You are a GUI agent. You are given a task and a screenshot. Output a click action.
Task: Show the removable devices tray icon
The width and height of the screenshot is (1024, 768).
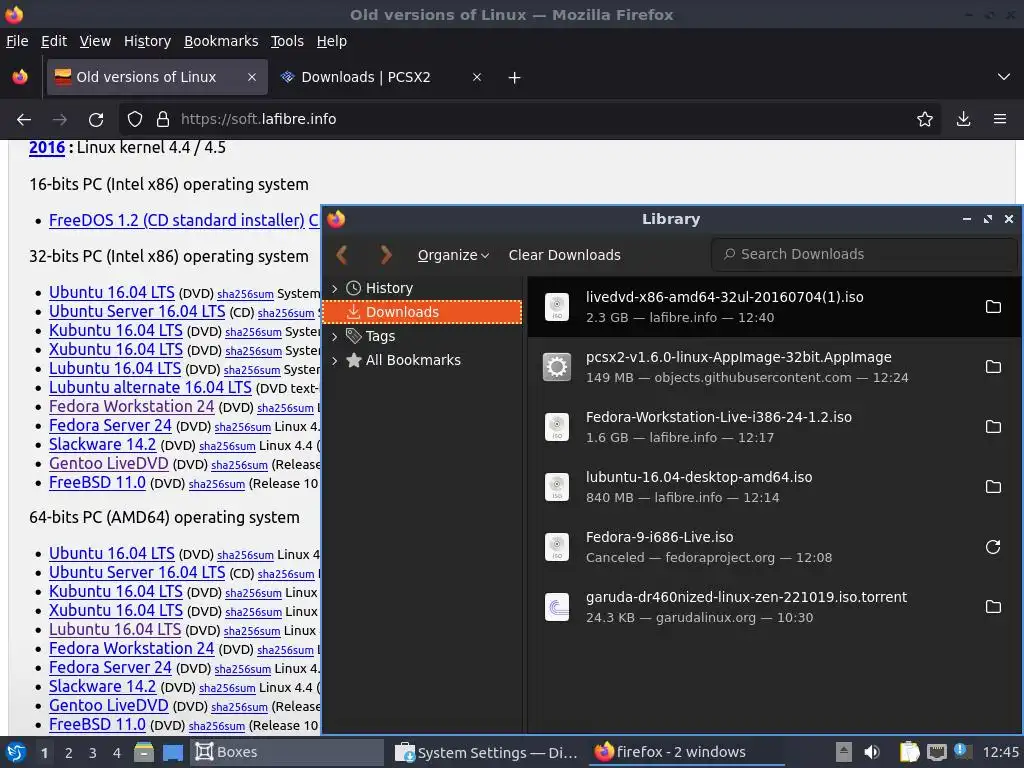[x=844, y=752]
